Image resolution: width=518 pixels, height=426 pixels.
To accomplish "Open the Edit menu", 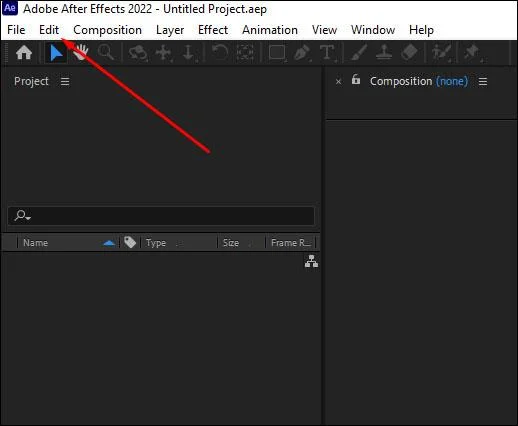I will pyautogui.click(x=49, y=30).
